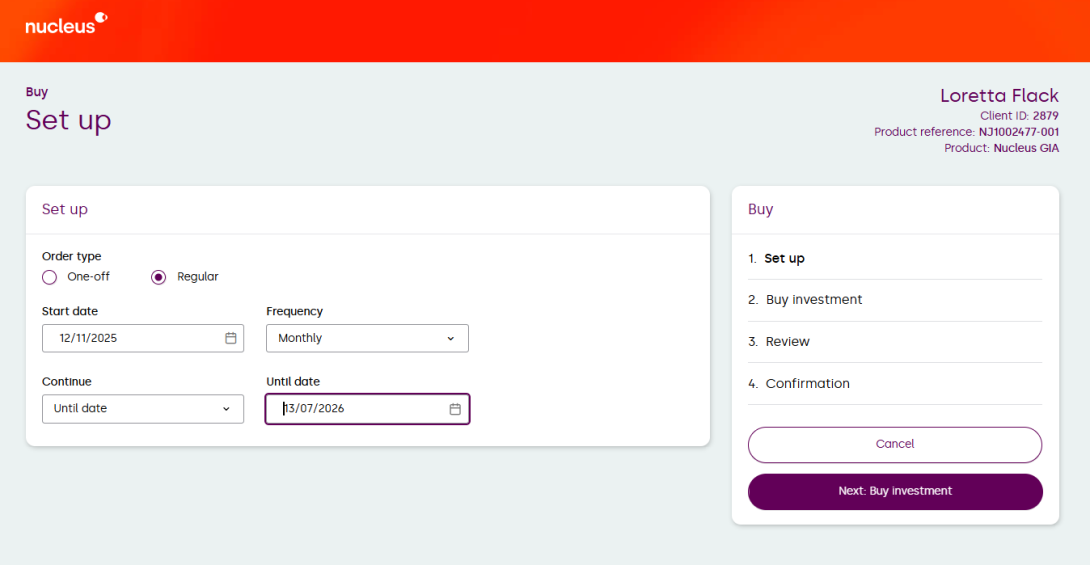Click the Regular label text

198,277
